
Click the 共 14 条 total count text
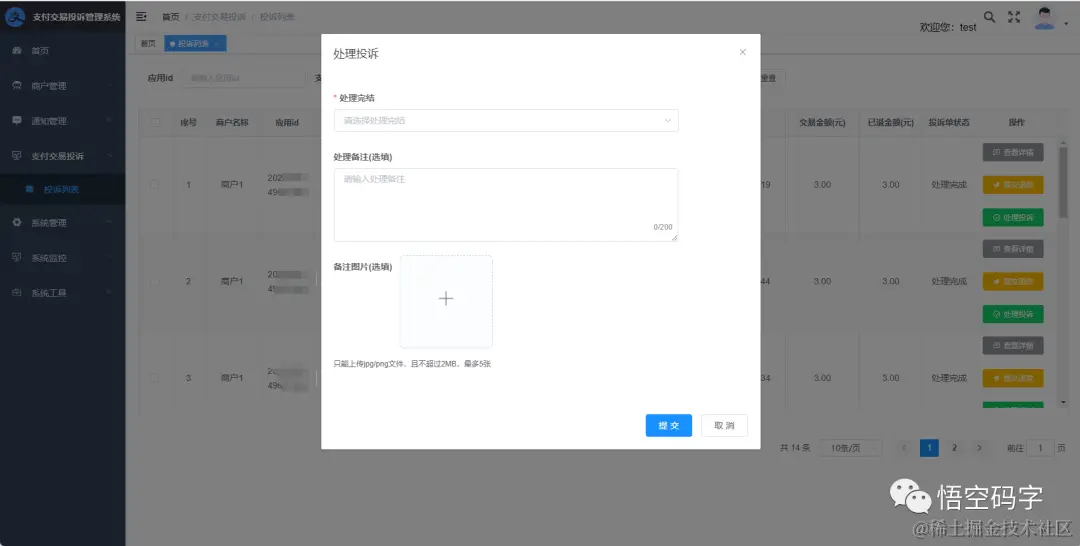tap(796, 448)
